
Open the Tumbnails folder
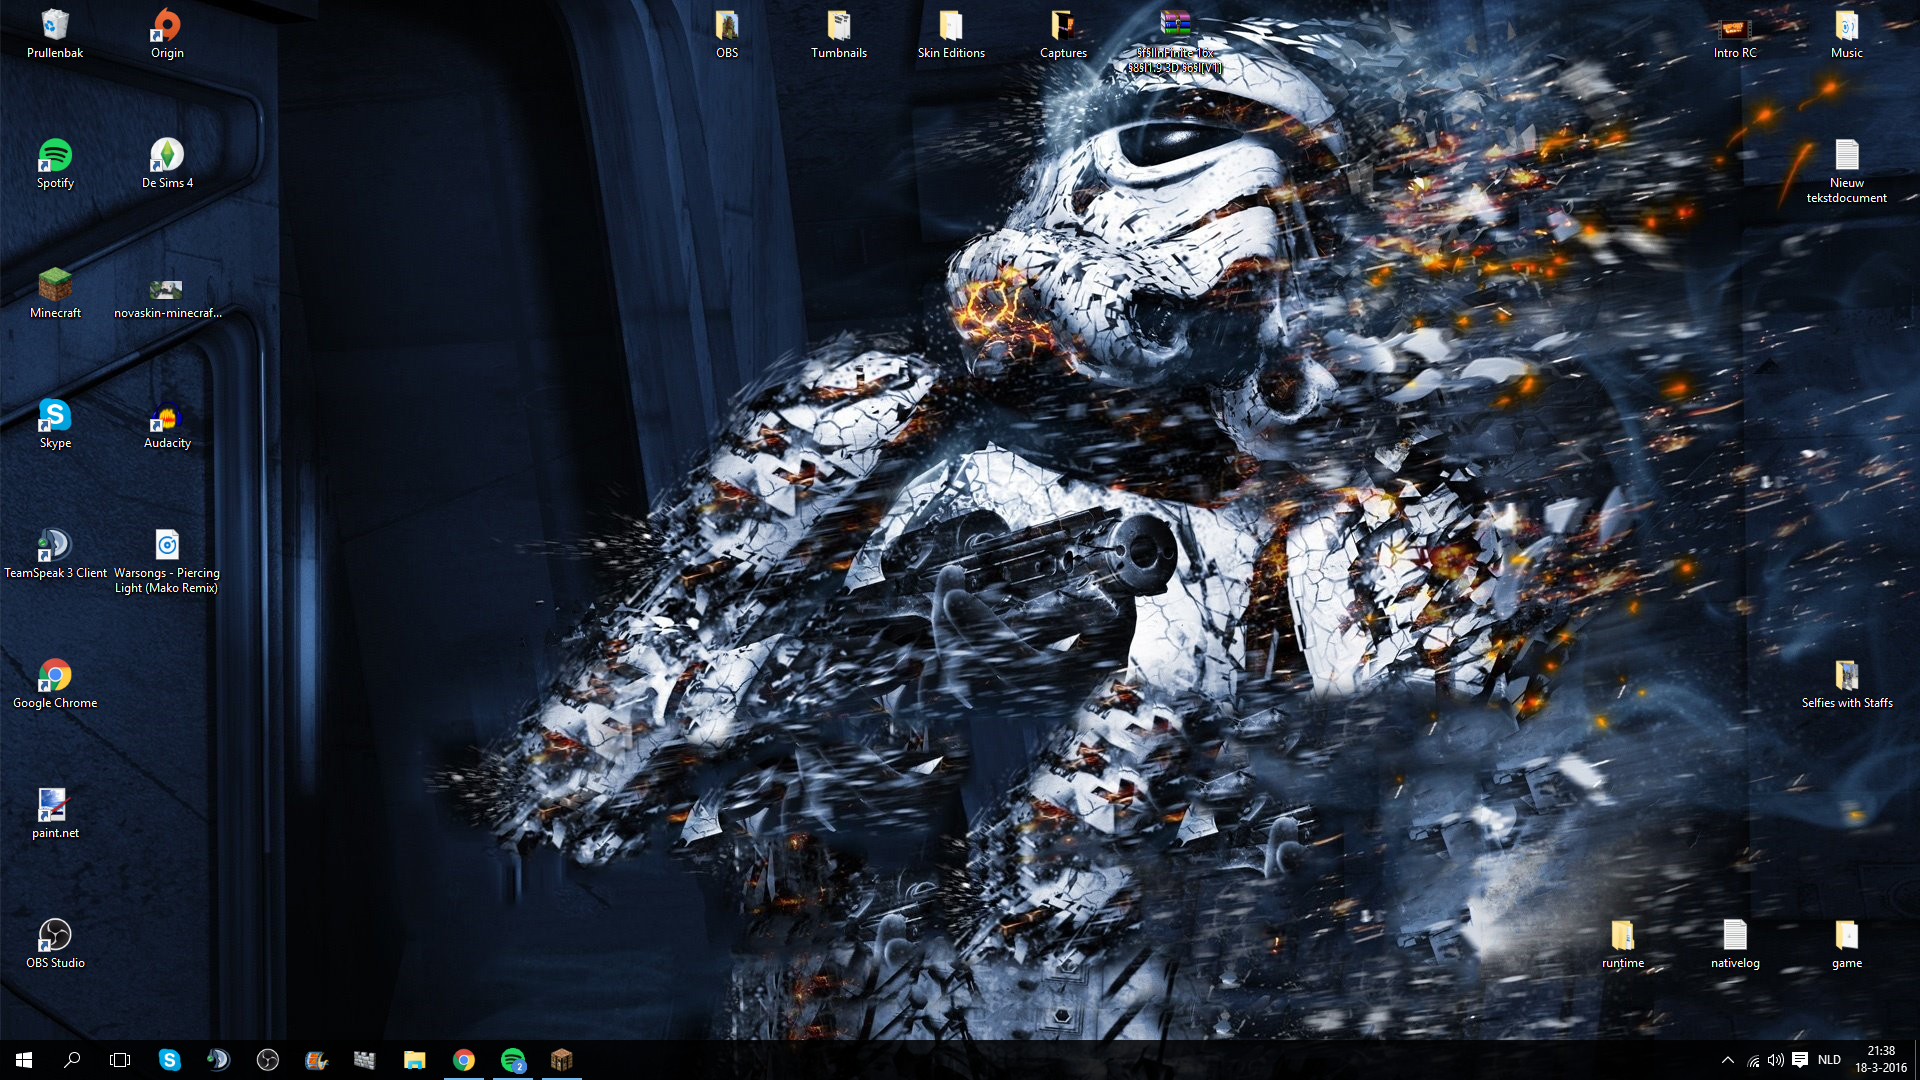click(839, 34)
